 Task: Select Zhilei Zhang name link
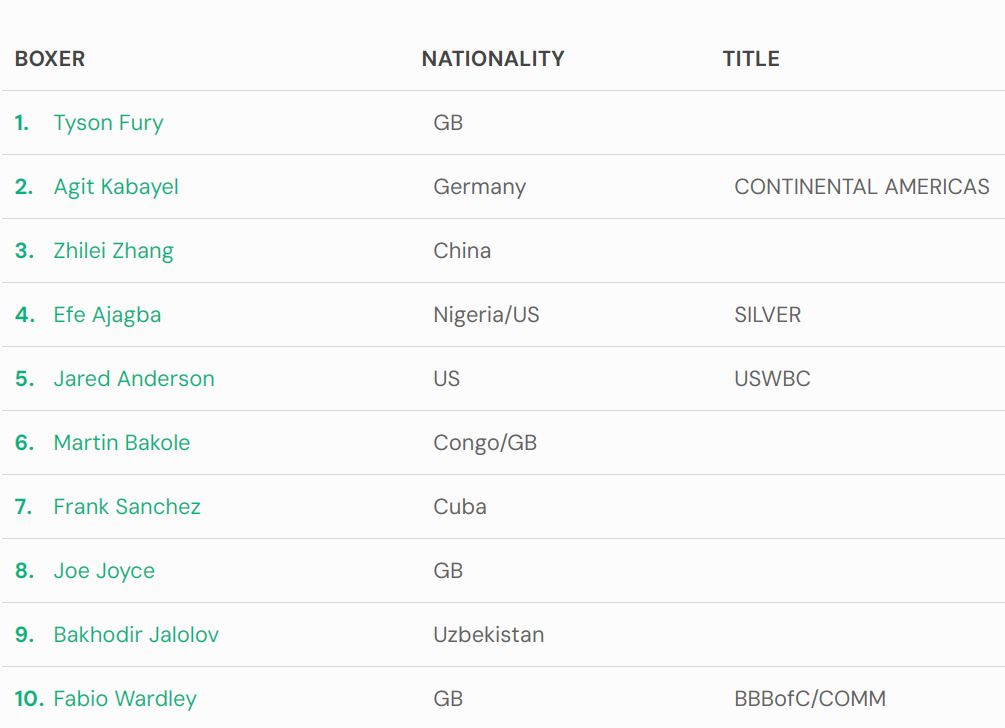point(113,251)
